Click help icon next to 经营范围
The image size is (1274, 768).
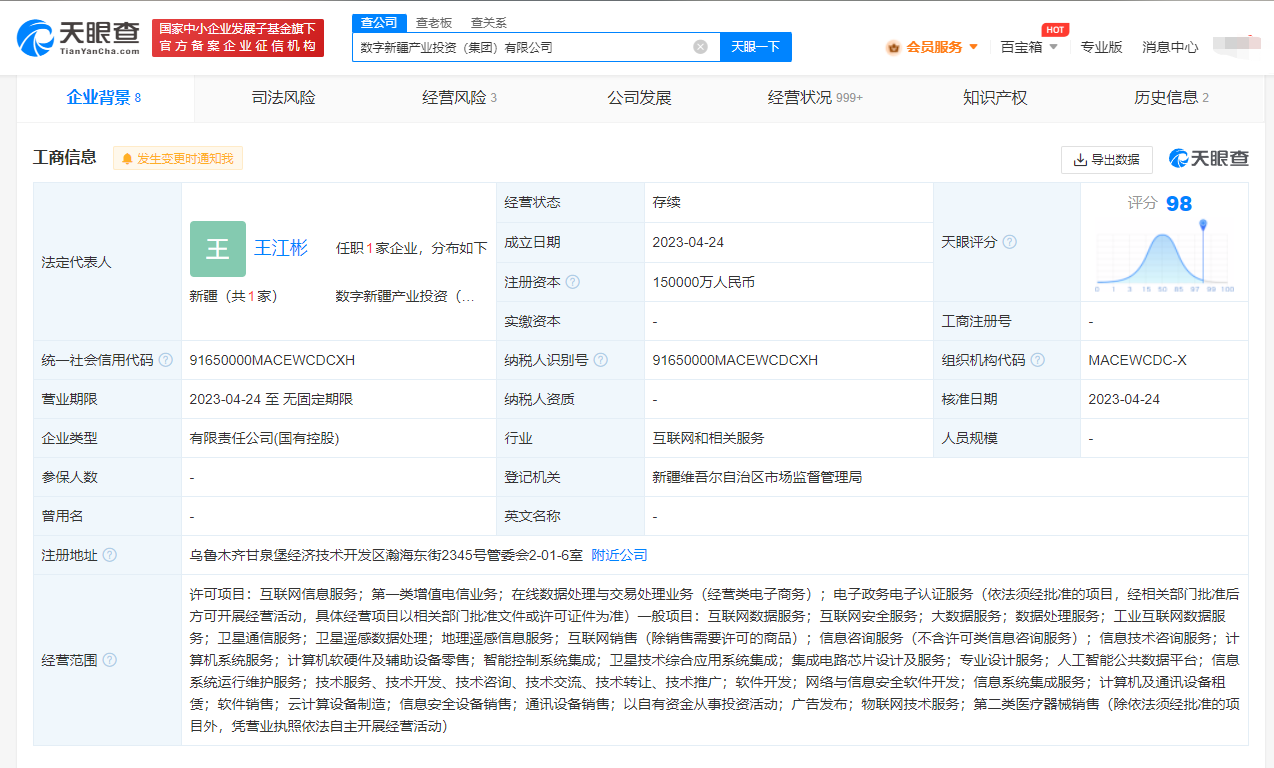(109, 660)
